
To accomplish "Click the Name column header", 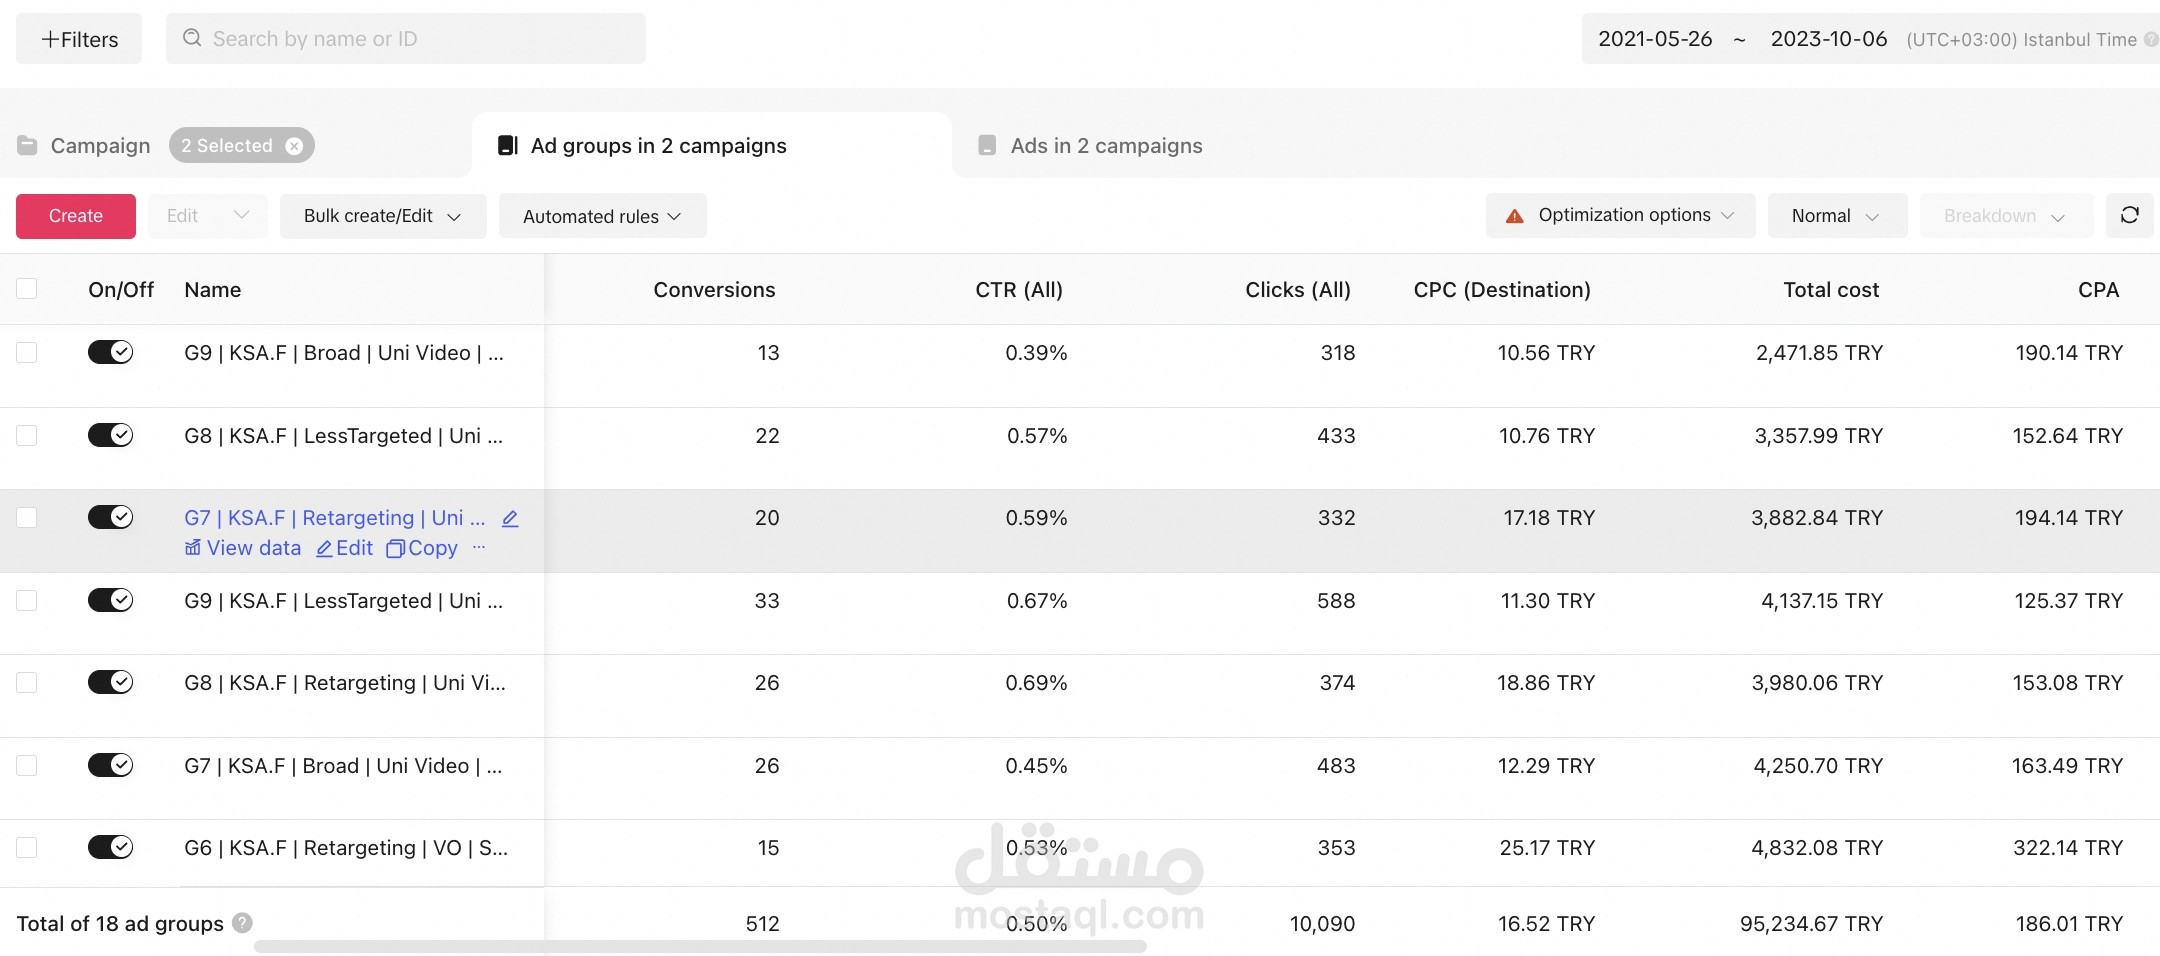I will (x=213, y=290).
